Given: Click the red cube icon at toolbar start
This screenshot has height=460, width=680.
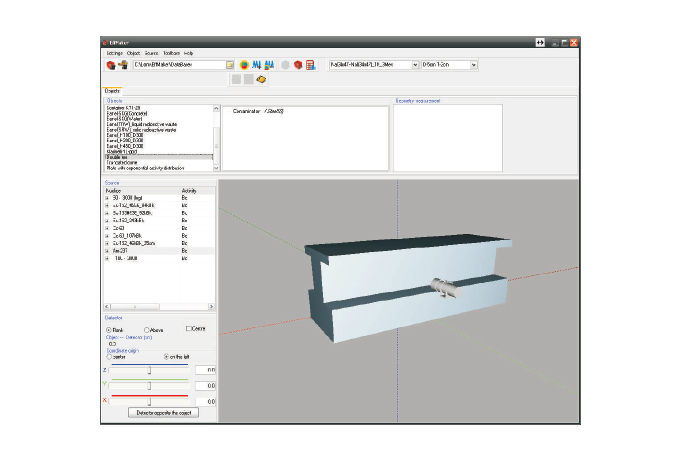Looking at the screenshot, I should (110, 65).
